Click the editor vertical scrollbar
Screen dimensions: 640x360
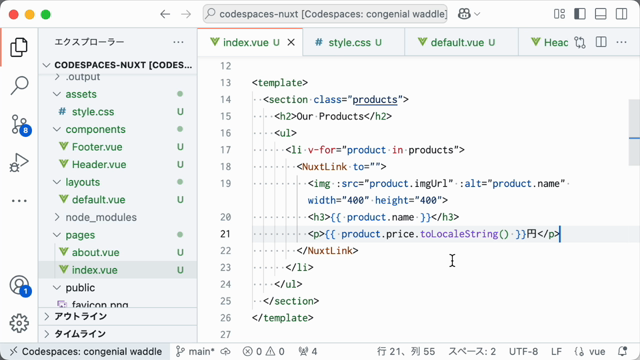[x=634, y=118]
